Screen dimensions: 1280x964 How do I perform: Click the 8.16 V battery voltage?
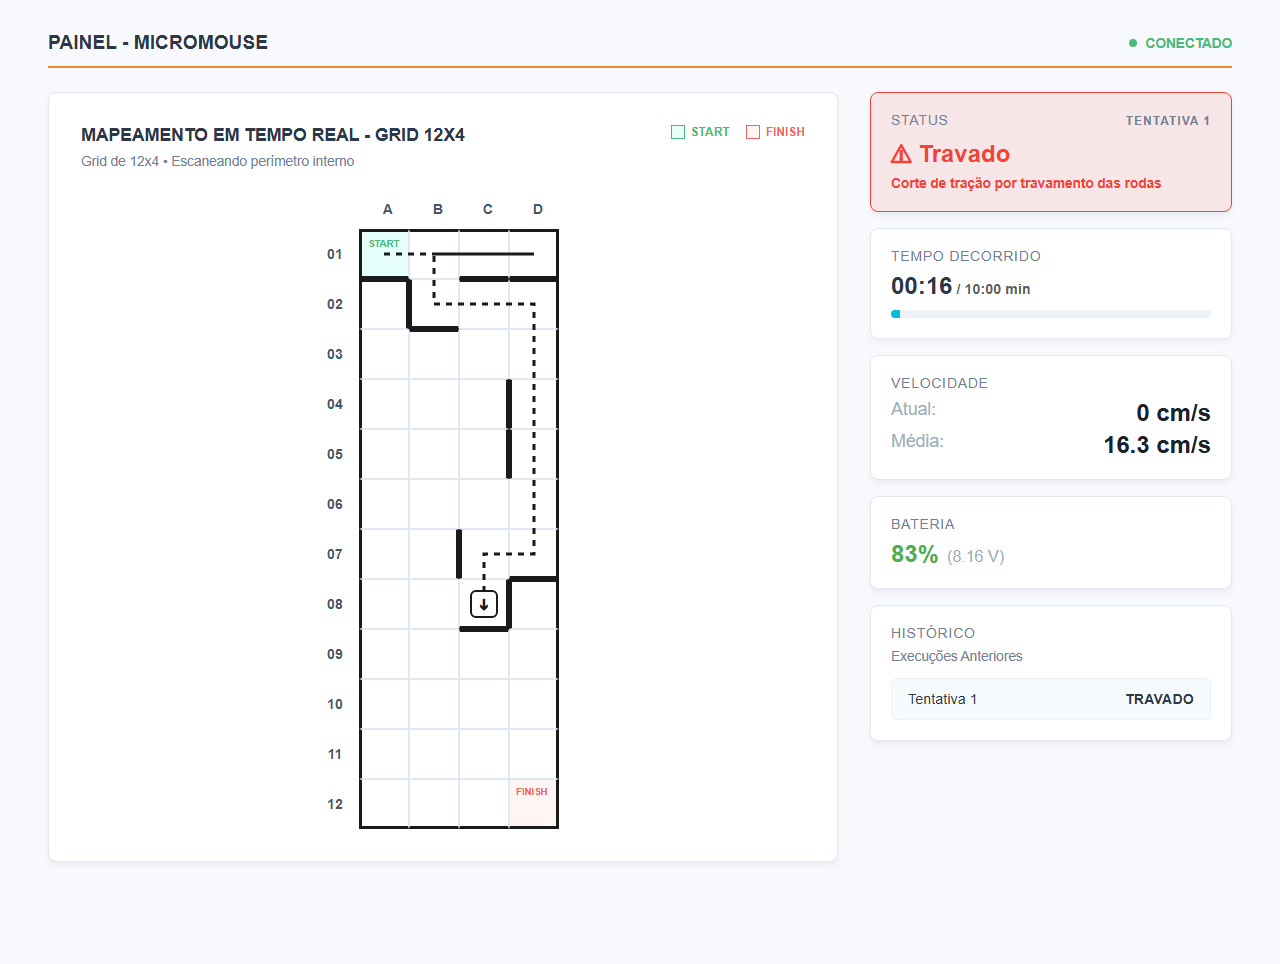click(x=976, y=556)
